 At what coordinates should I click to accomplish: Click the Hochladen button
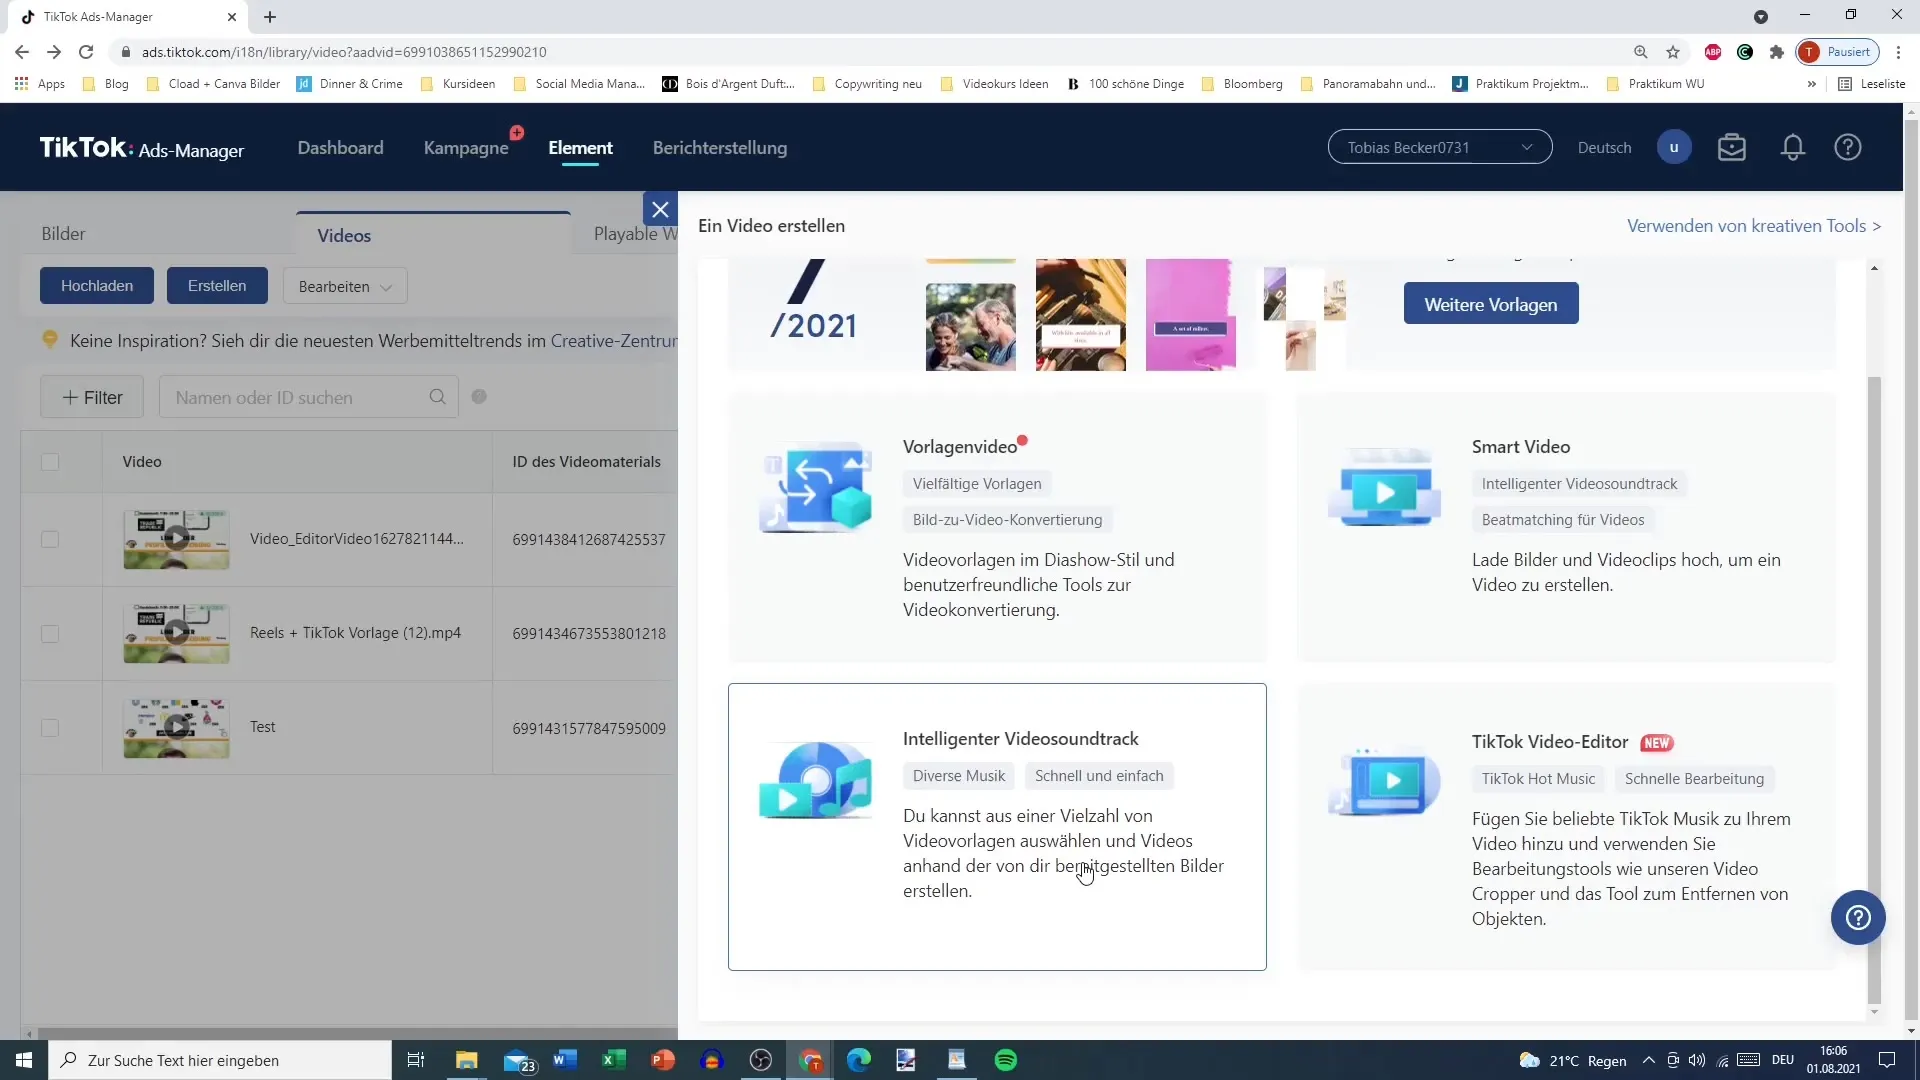(x=97, y=286)
